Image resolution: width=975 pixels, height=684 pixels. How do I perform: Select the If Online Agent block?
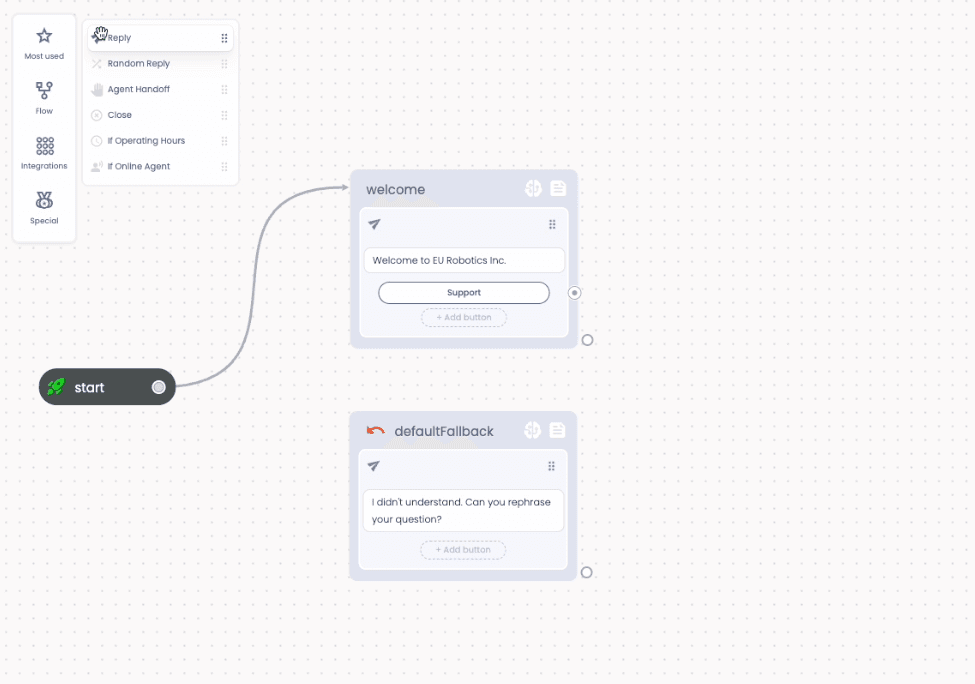pos(160,166)
